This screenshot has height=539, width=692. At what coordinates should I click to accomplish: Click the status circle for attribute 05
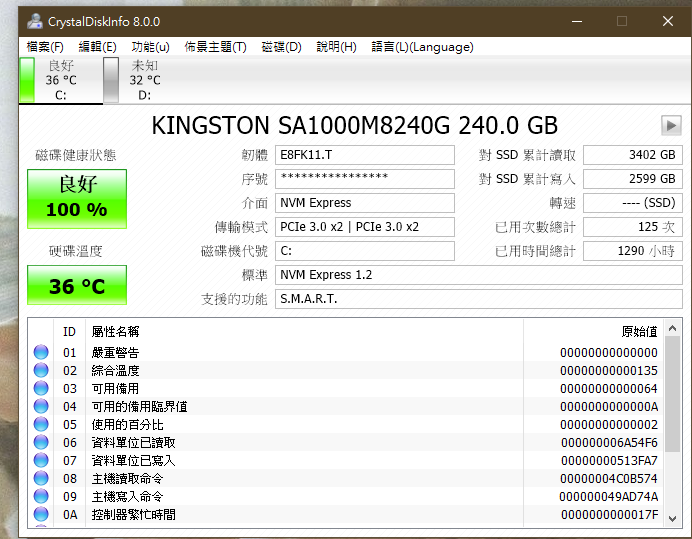pos(41,424)
